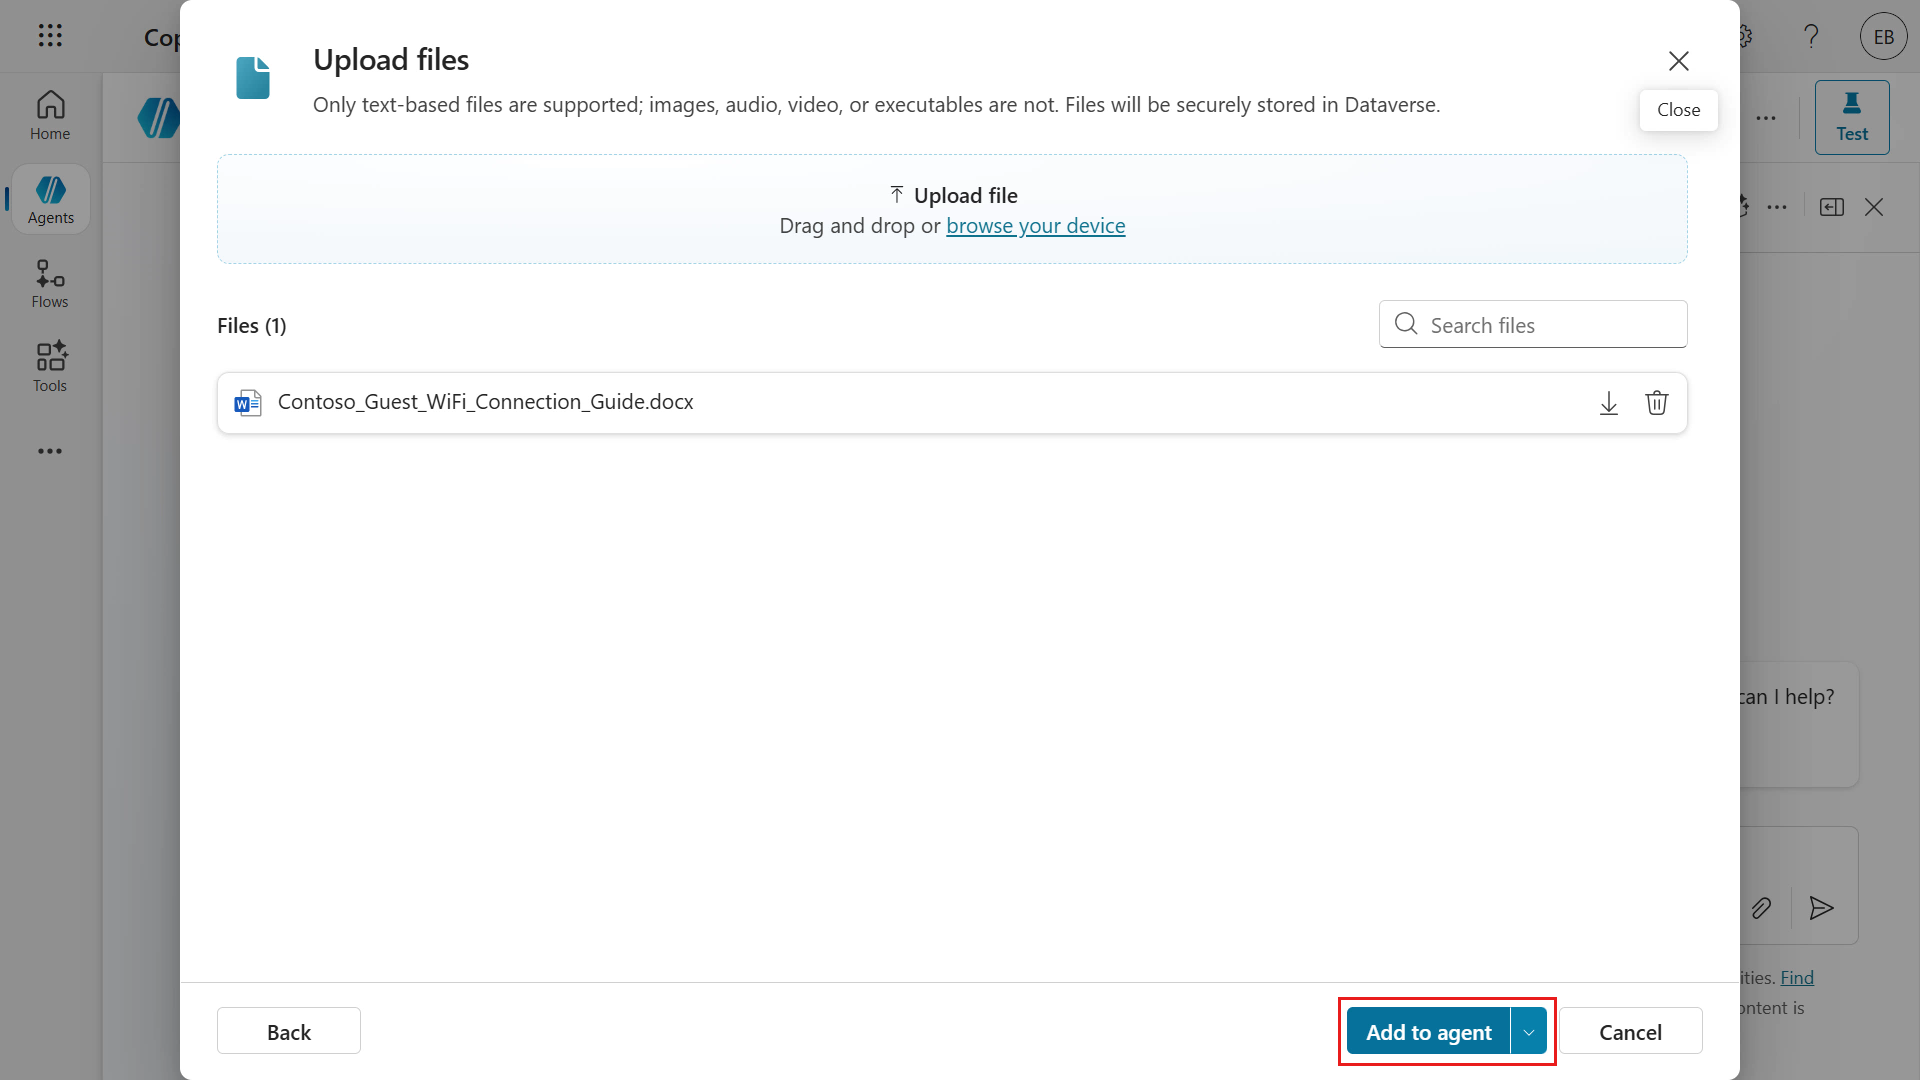Expand the Add to agent dropdown arrow

pyautogui.click(x=1529, y=1032)
